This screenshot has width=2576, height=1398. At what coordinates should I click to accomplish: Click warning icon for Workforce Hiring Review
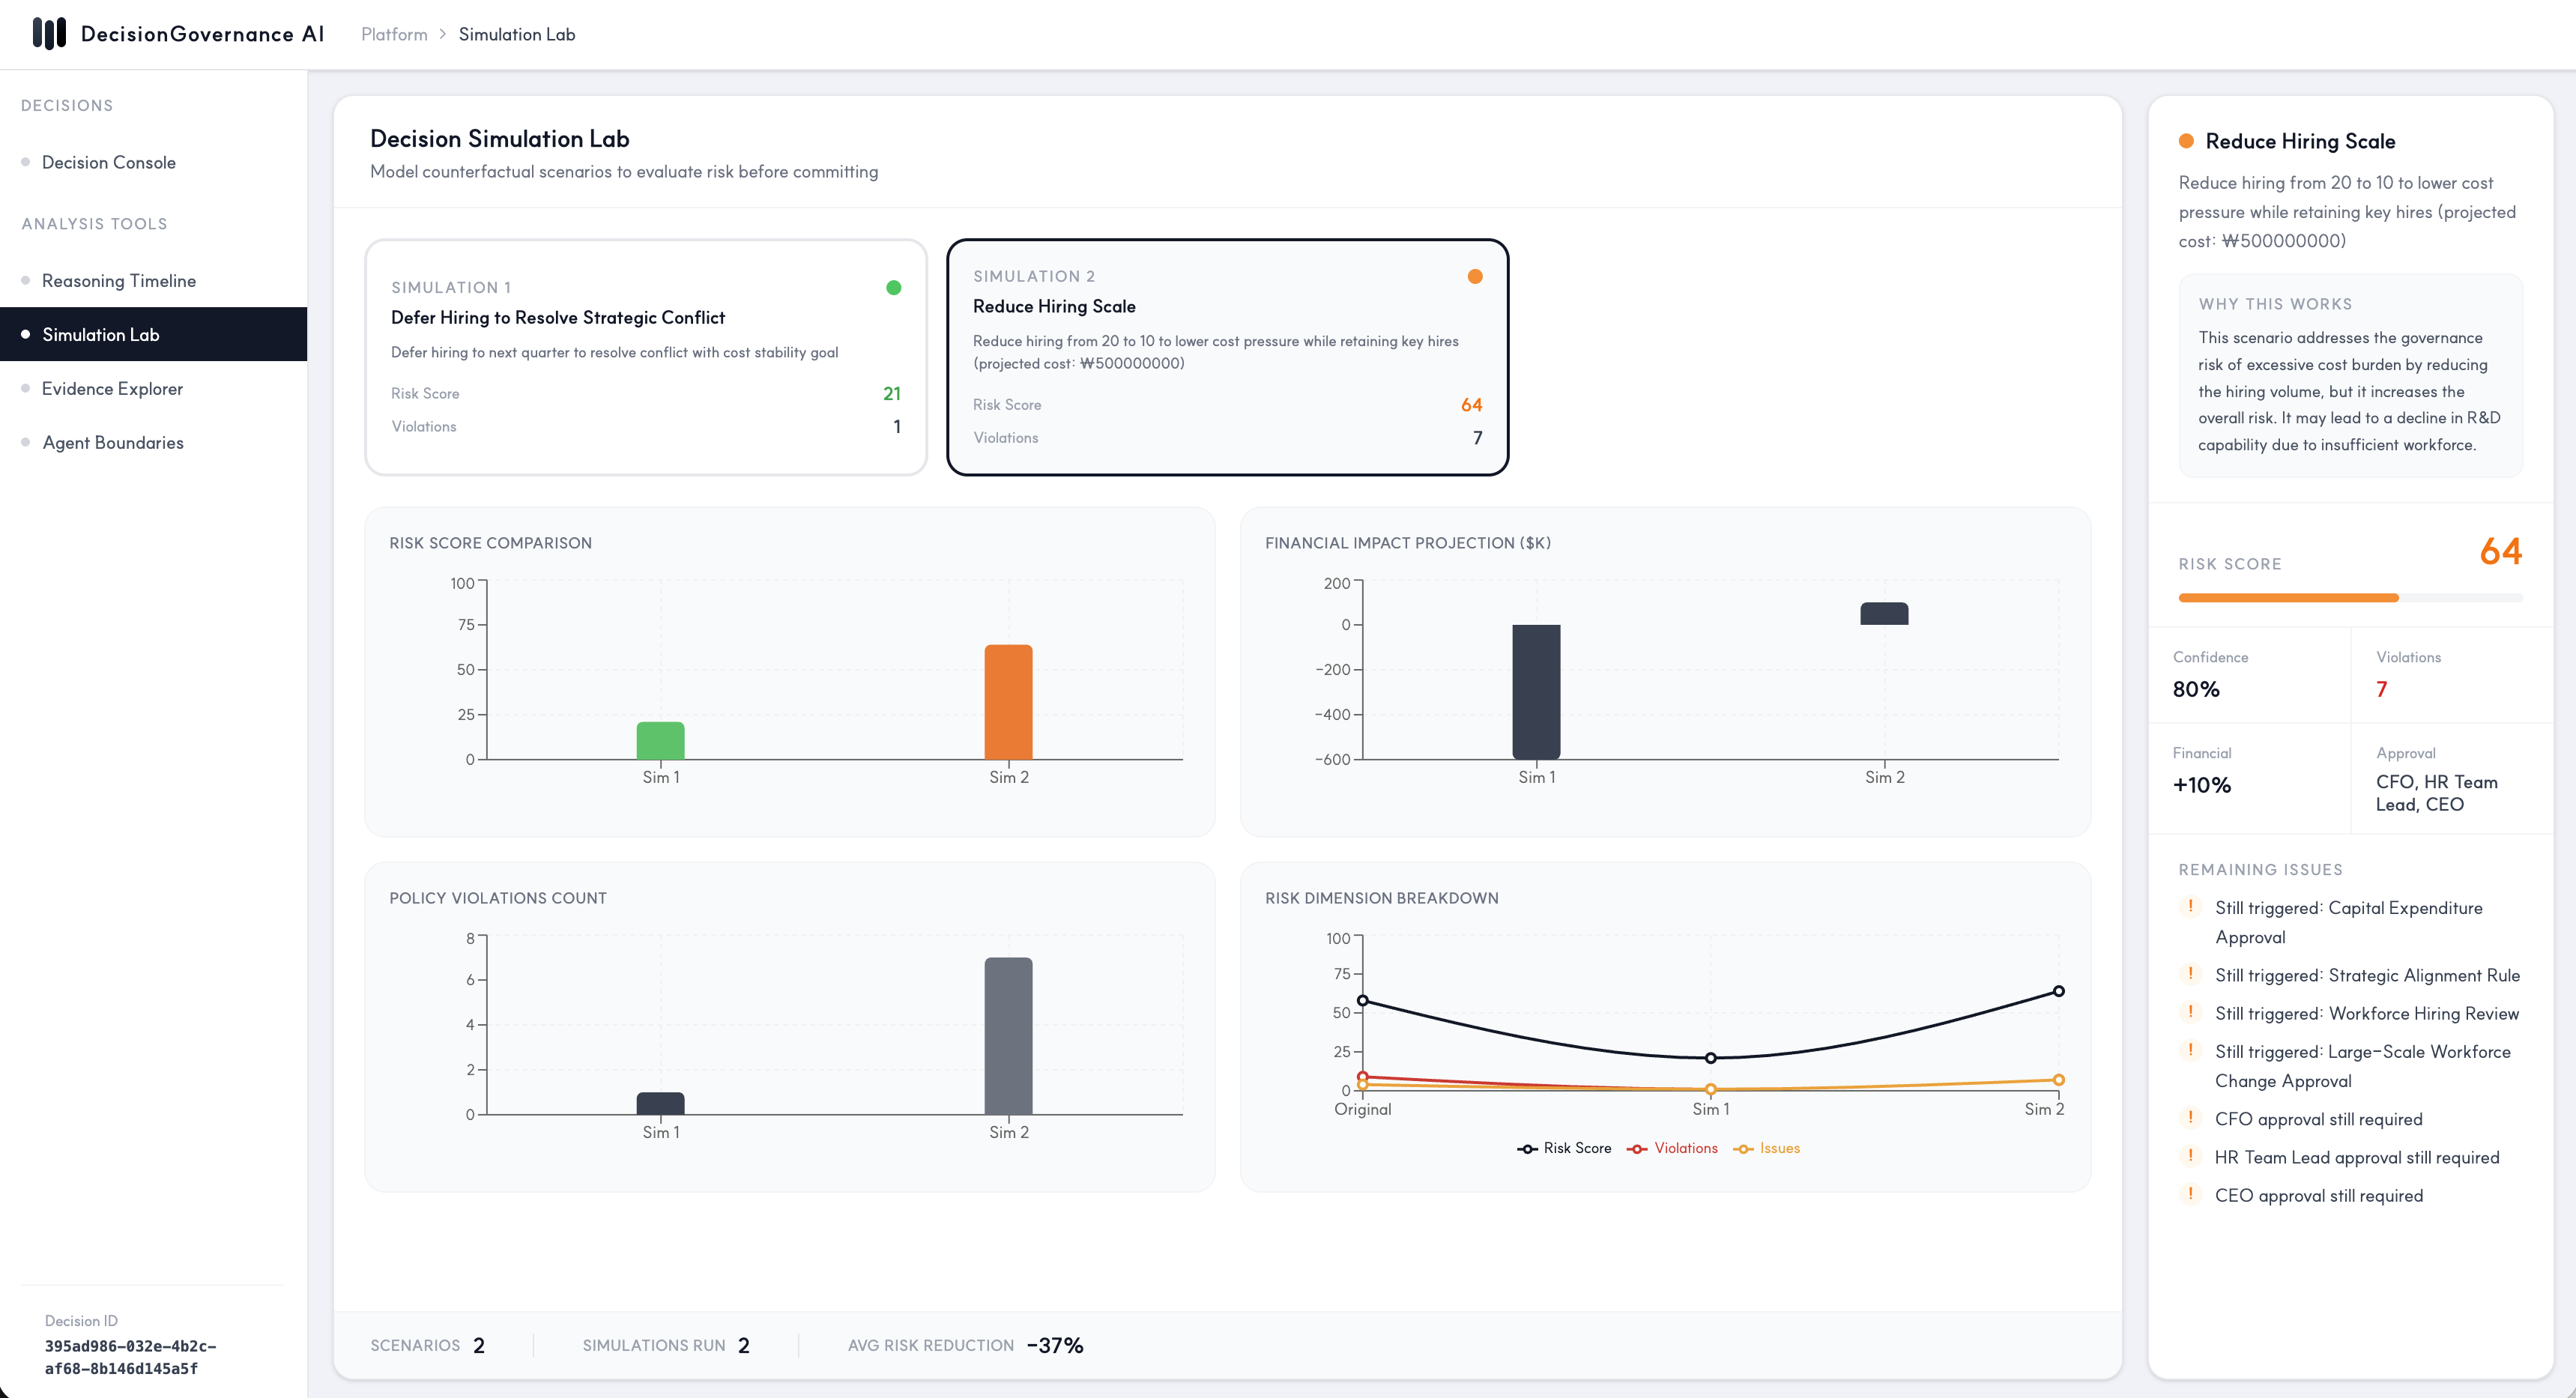(x=2190, y=1012)
